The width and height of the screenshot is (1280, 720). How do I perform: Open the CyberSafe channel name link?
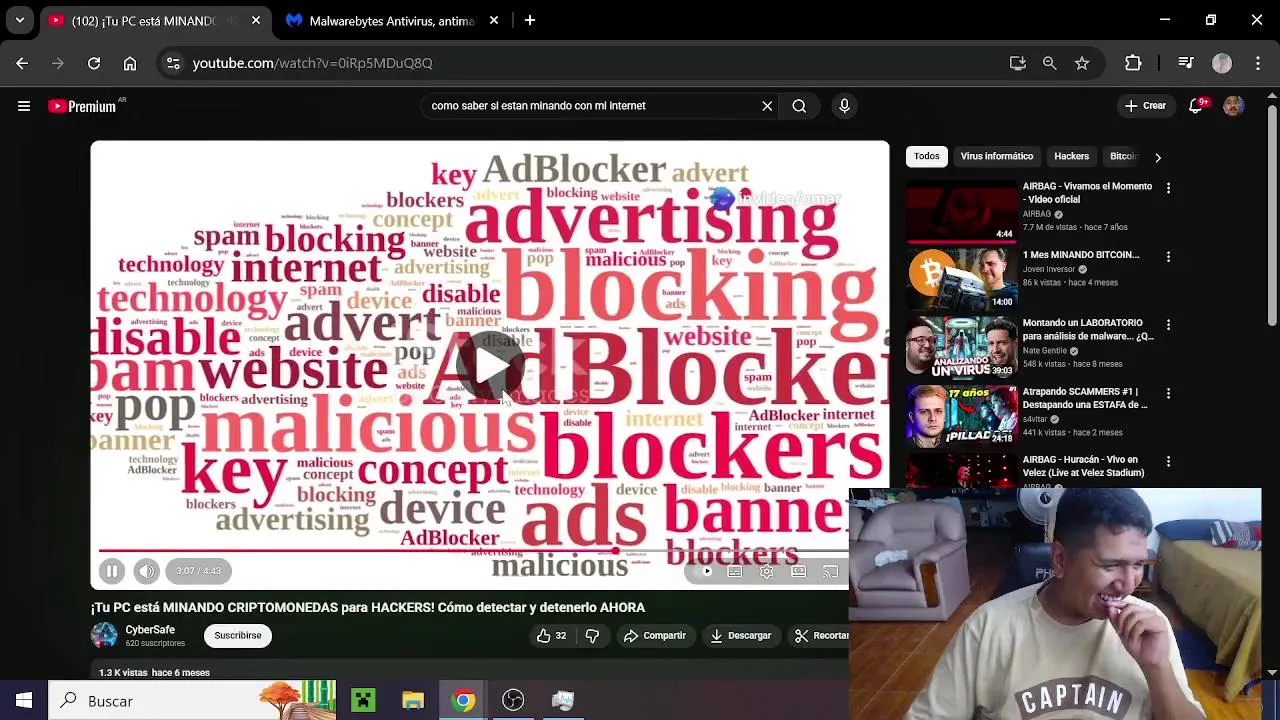150,630
